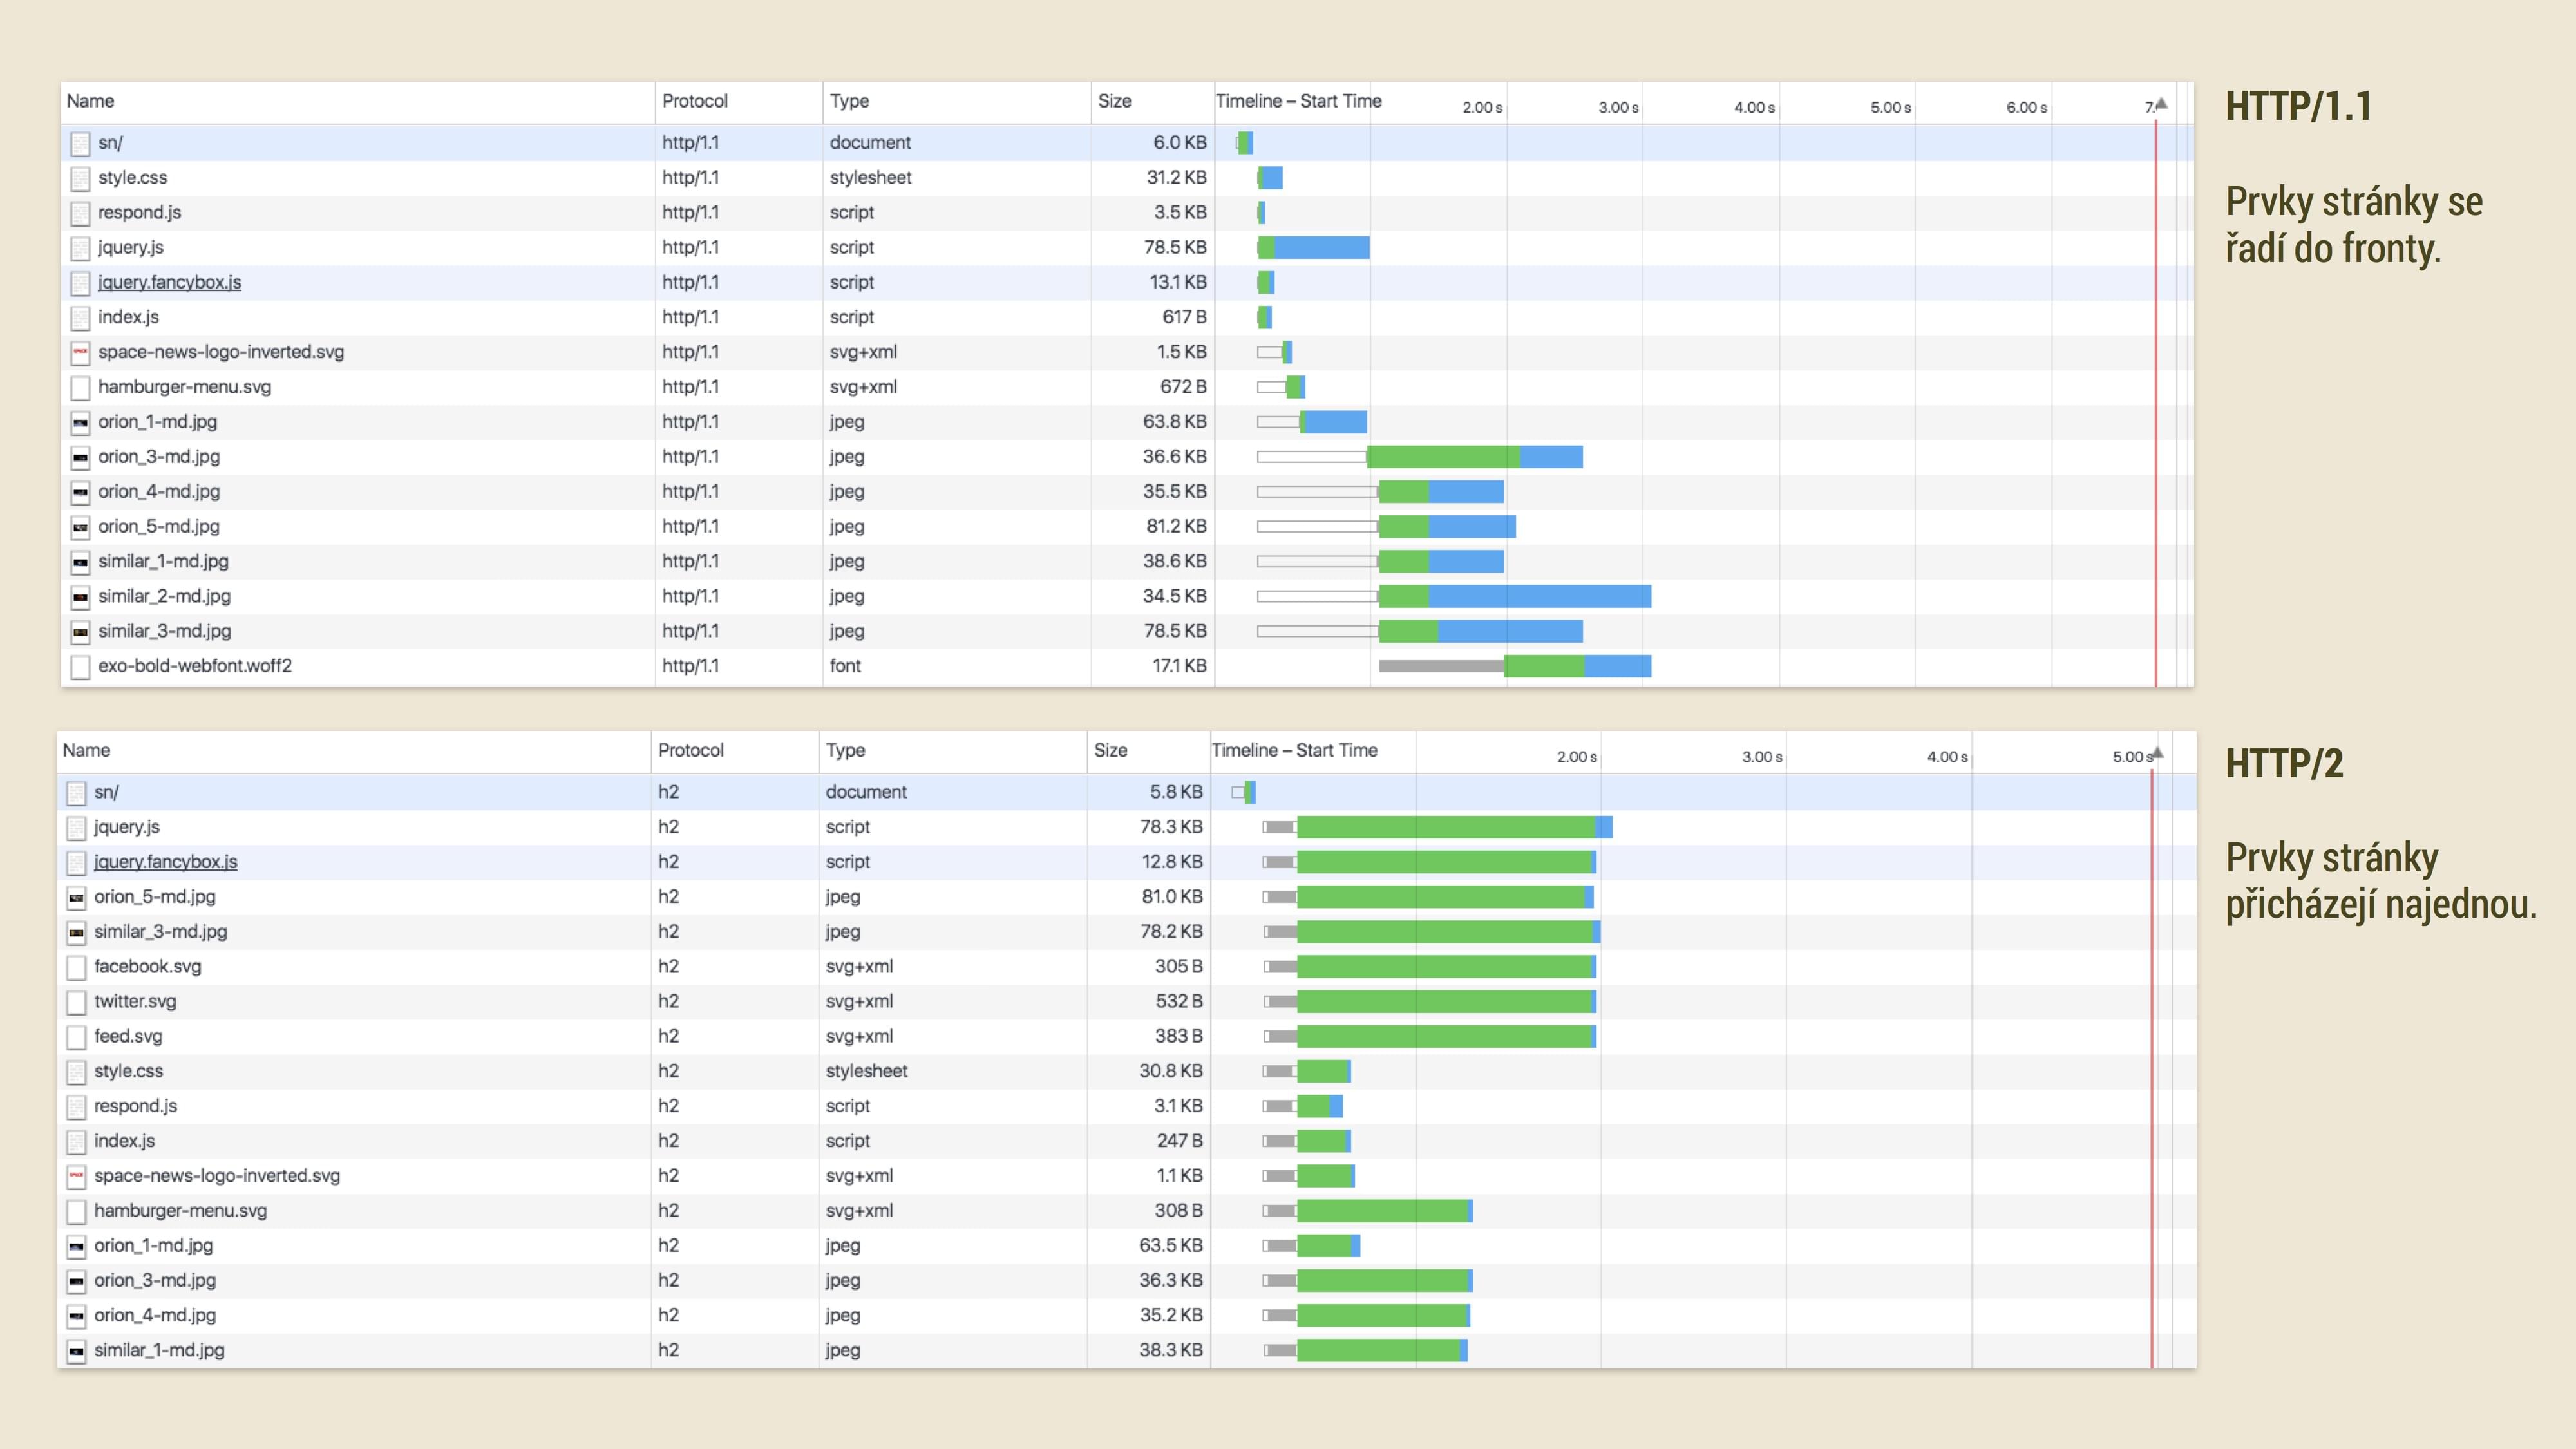Image resolution: width=2576 pixels, height=1449 pixels.
Task: Click the space-news-logo-inverted.svg icon in top table
Action: tap(80, 352)
